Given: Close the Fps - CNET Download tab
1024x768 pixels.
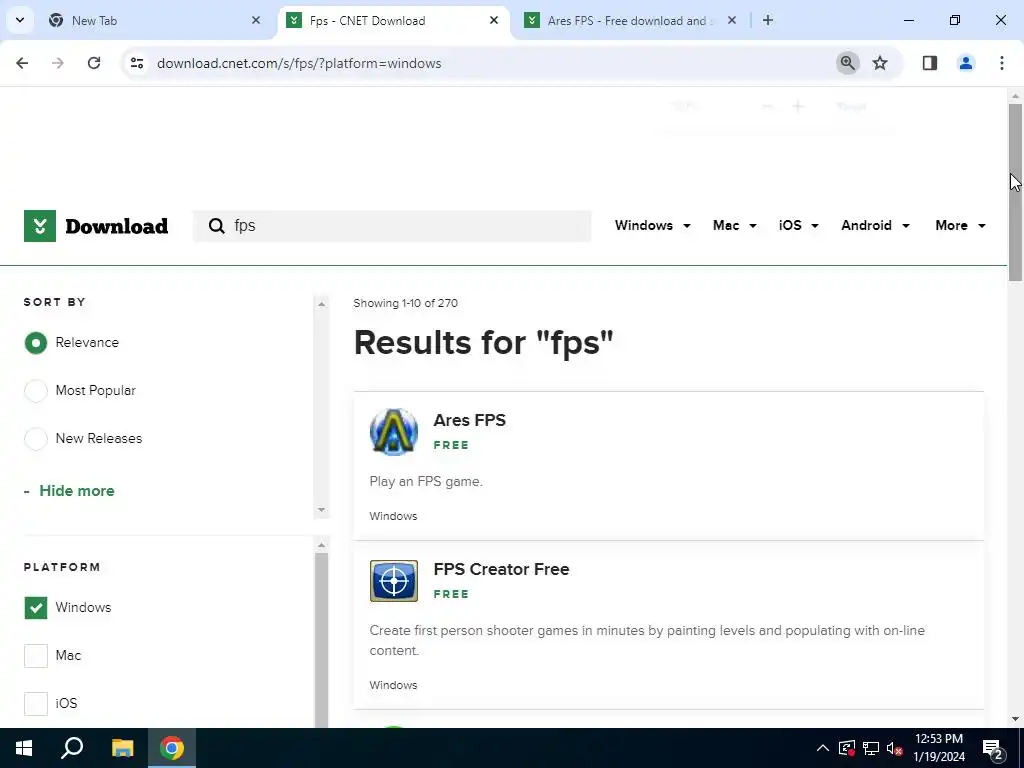Looking at the screenshot, I should pos(494,20).
